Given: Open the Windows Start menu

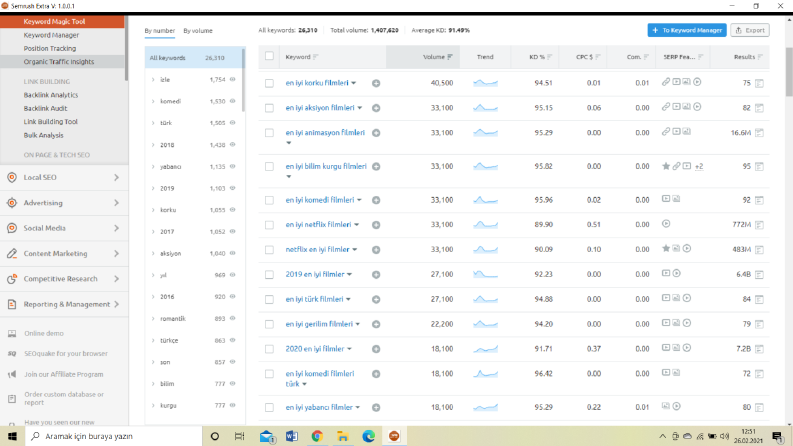Looking at the screenshot, I should point(12,436).
